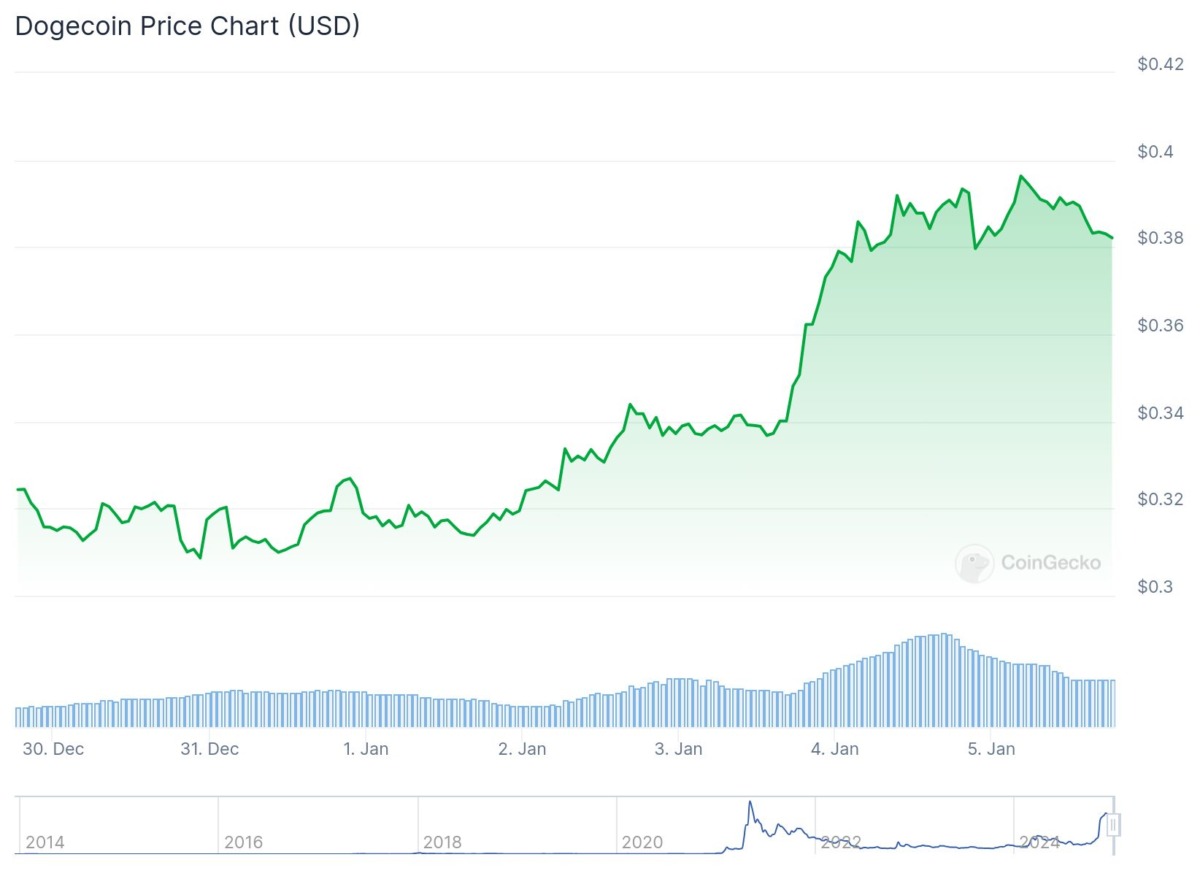Select the 2. Jan date label
This screenshot has width=1200, height=876.
(x=521, y=749)
